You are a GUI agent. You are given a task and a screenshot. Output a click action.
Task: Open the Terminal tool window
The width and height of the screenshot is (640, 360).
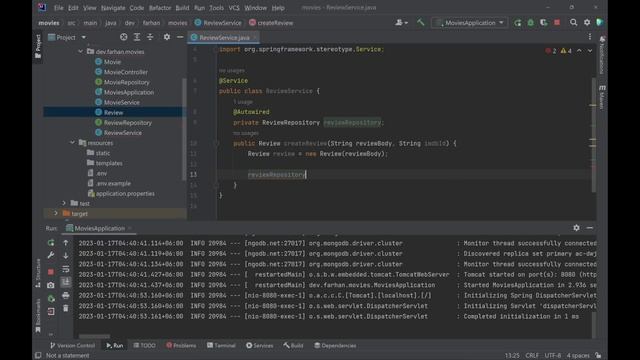(221, 345)
